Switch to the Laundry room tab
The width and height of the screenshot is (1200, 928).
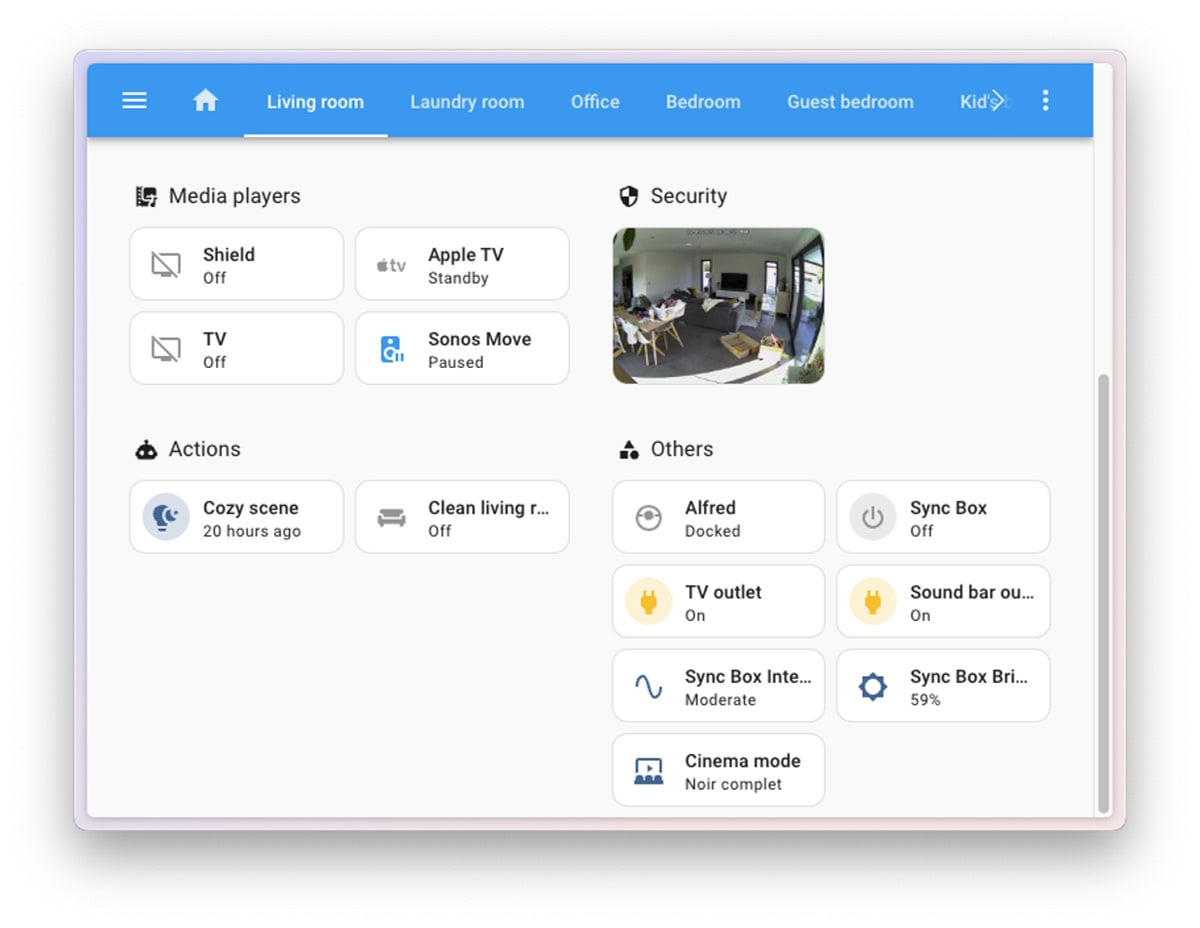466,102
